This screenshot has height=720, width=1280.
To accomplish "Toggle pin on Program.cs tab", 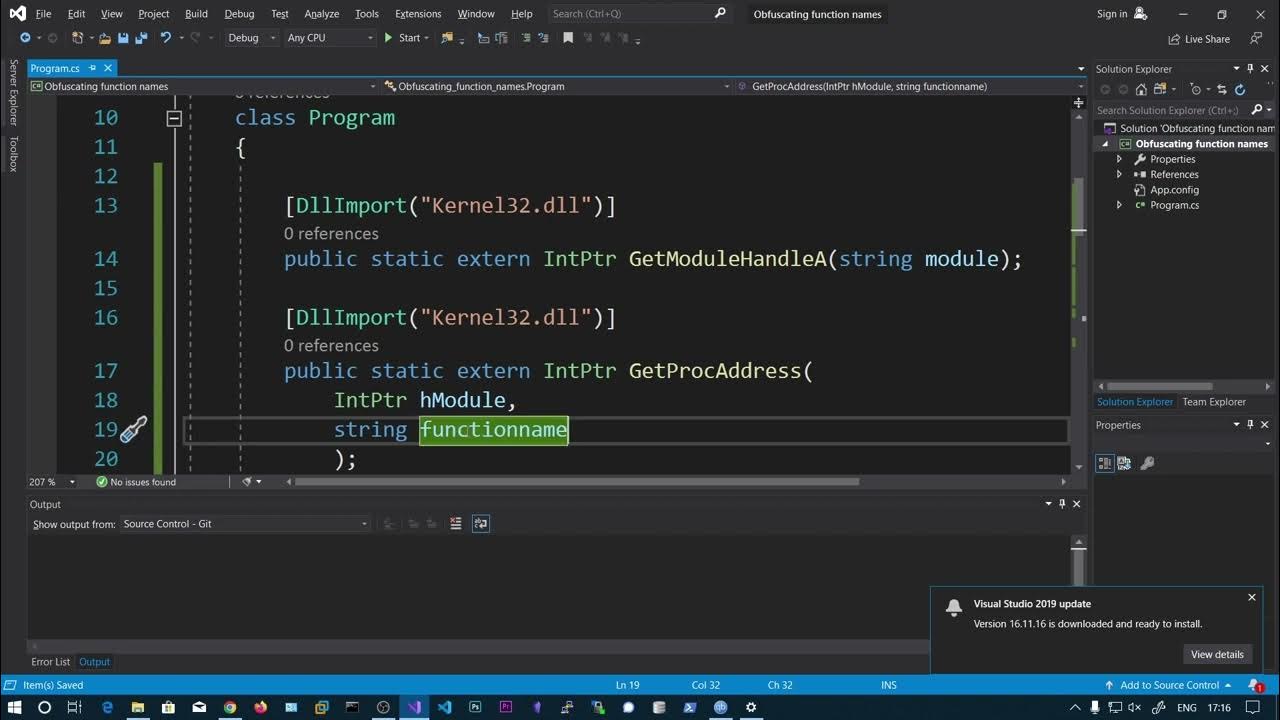I will point(92,68).
